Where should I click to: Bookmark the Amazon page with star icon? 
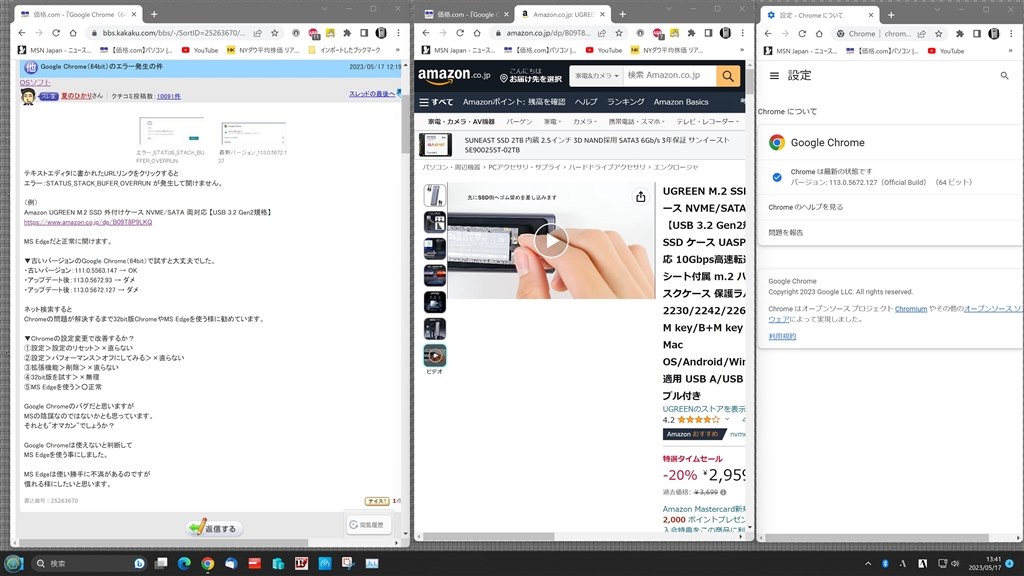coord(618,33)
